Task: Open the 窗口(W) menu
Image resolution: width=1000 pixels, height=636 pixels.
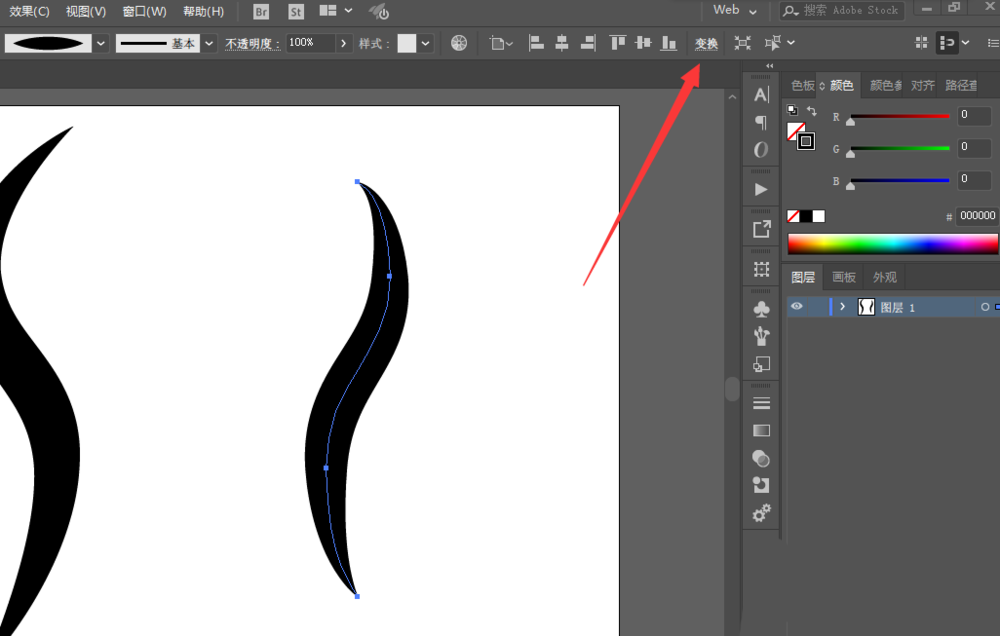Action: pyautogui.click(x=144, y=12)
